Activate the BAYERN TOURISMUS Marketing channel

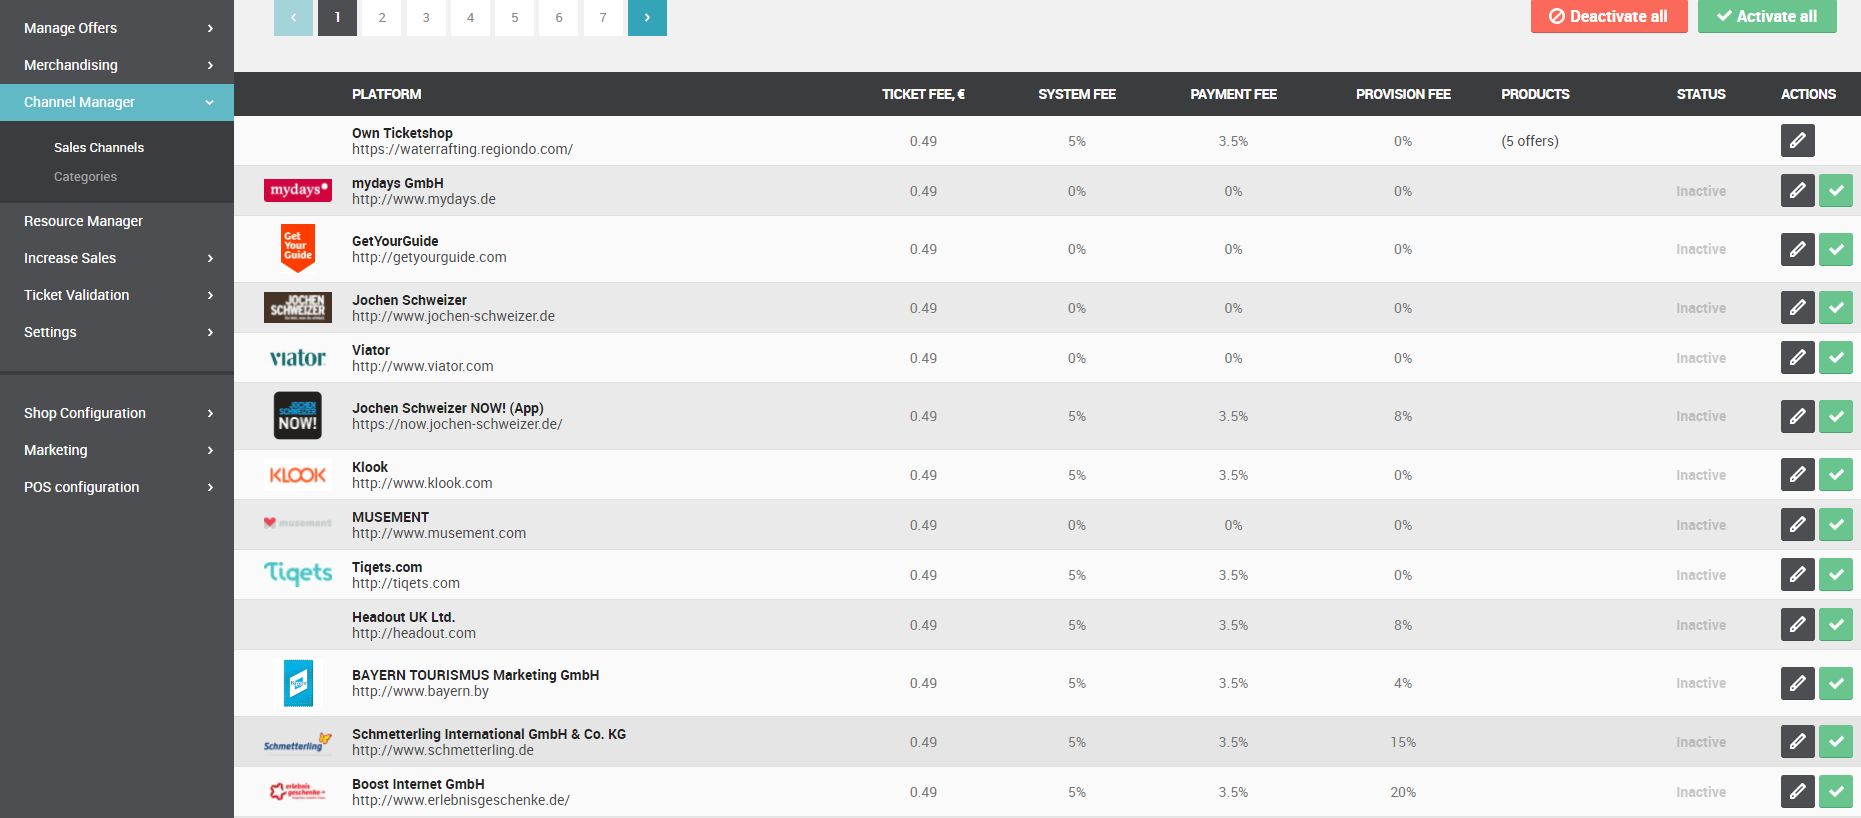(1836, 683)
